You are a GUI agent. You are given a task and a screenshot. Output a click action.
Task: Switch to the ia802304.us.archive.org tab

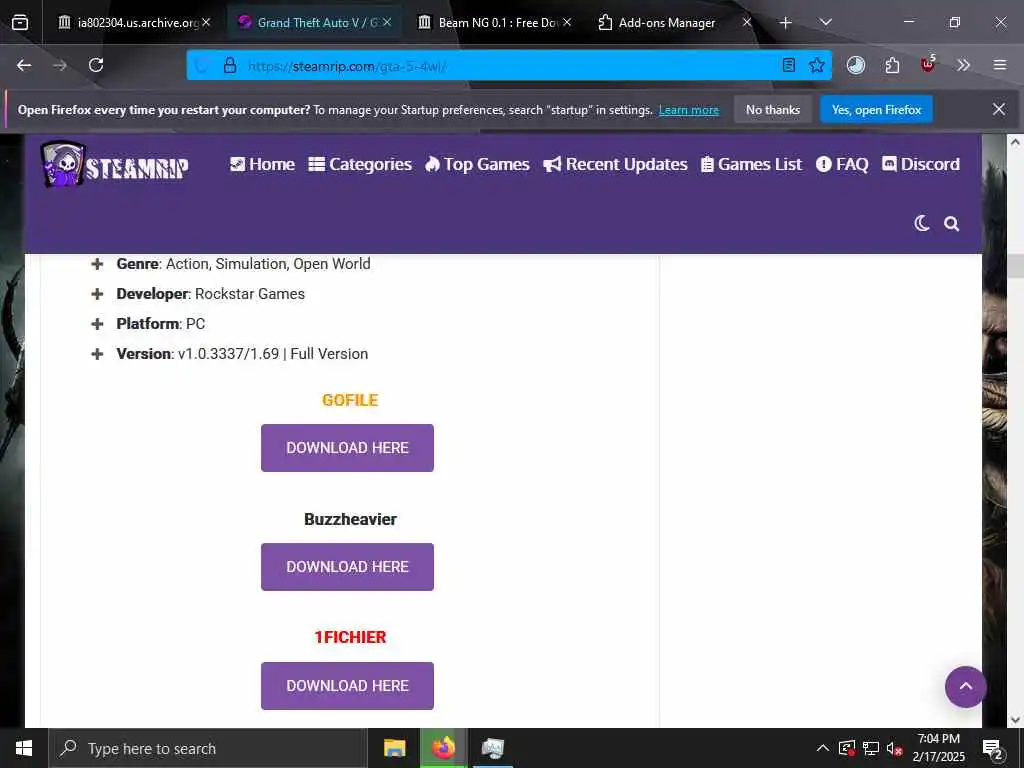tap(135, 23)
